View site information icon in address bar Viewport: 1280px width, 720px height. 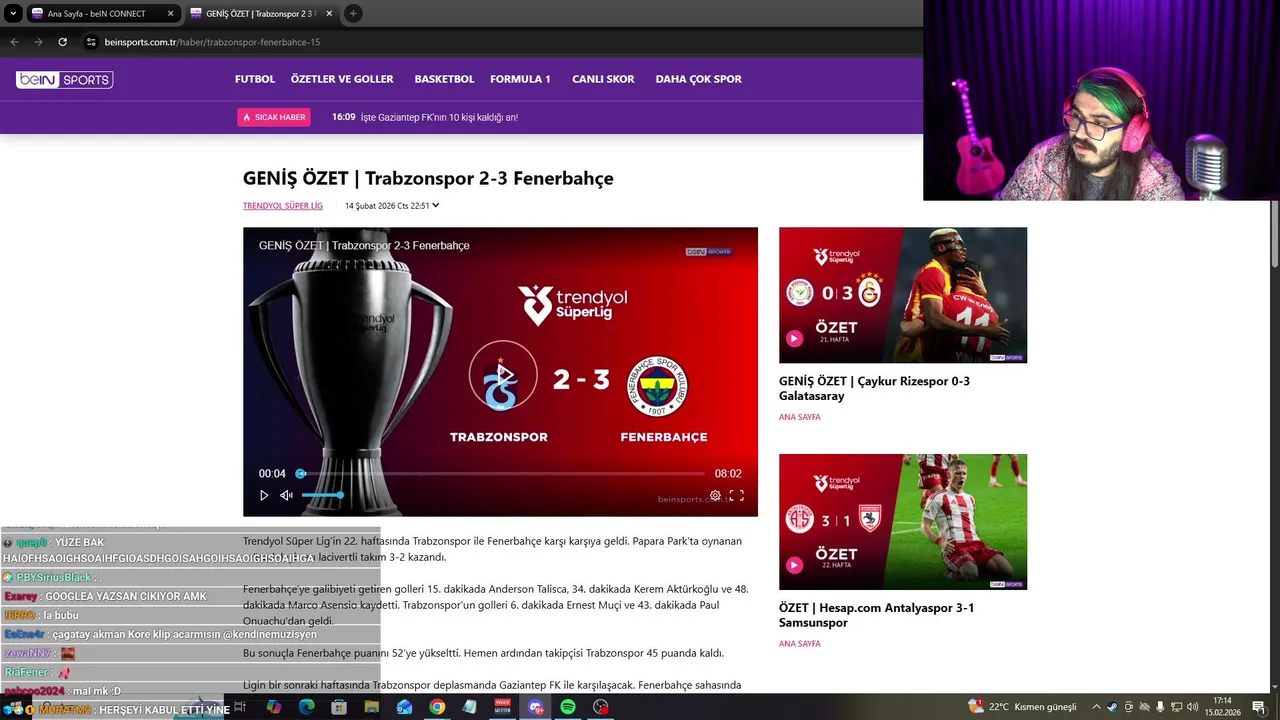tap(91, 42)
